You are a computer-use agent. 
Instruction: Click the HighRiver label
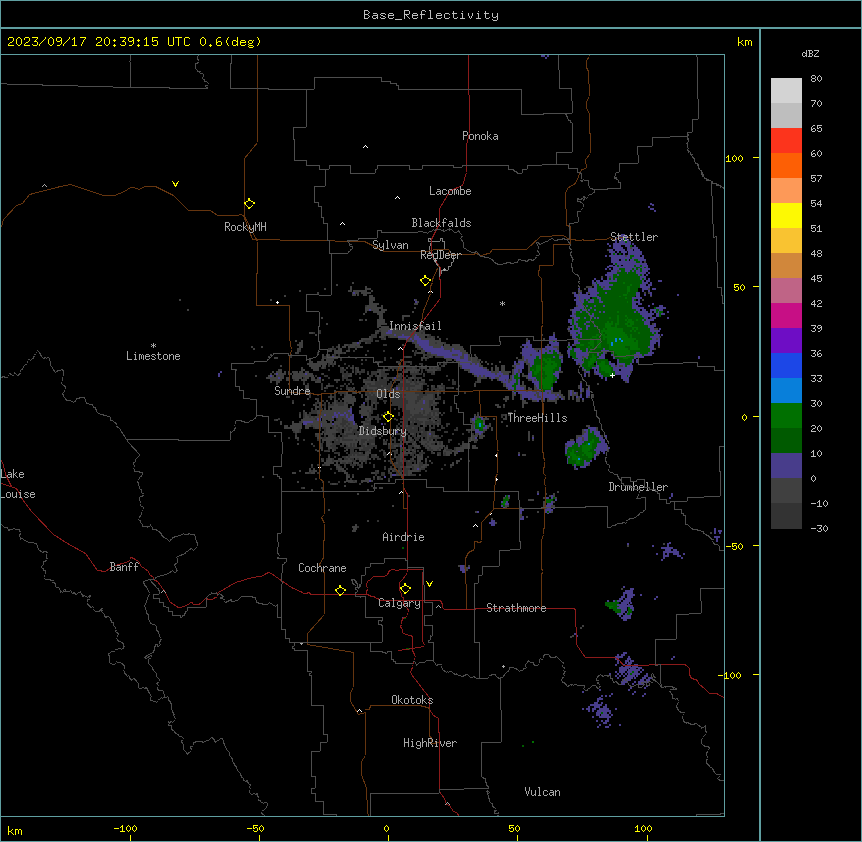pyautogui.click(x=430, y=743)
